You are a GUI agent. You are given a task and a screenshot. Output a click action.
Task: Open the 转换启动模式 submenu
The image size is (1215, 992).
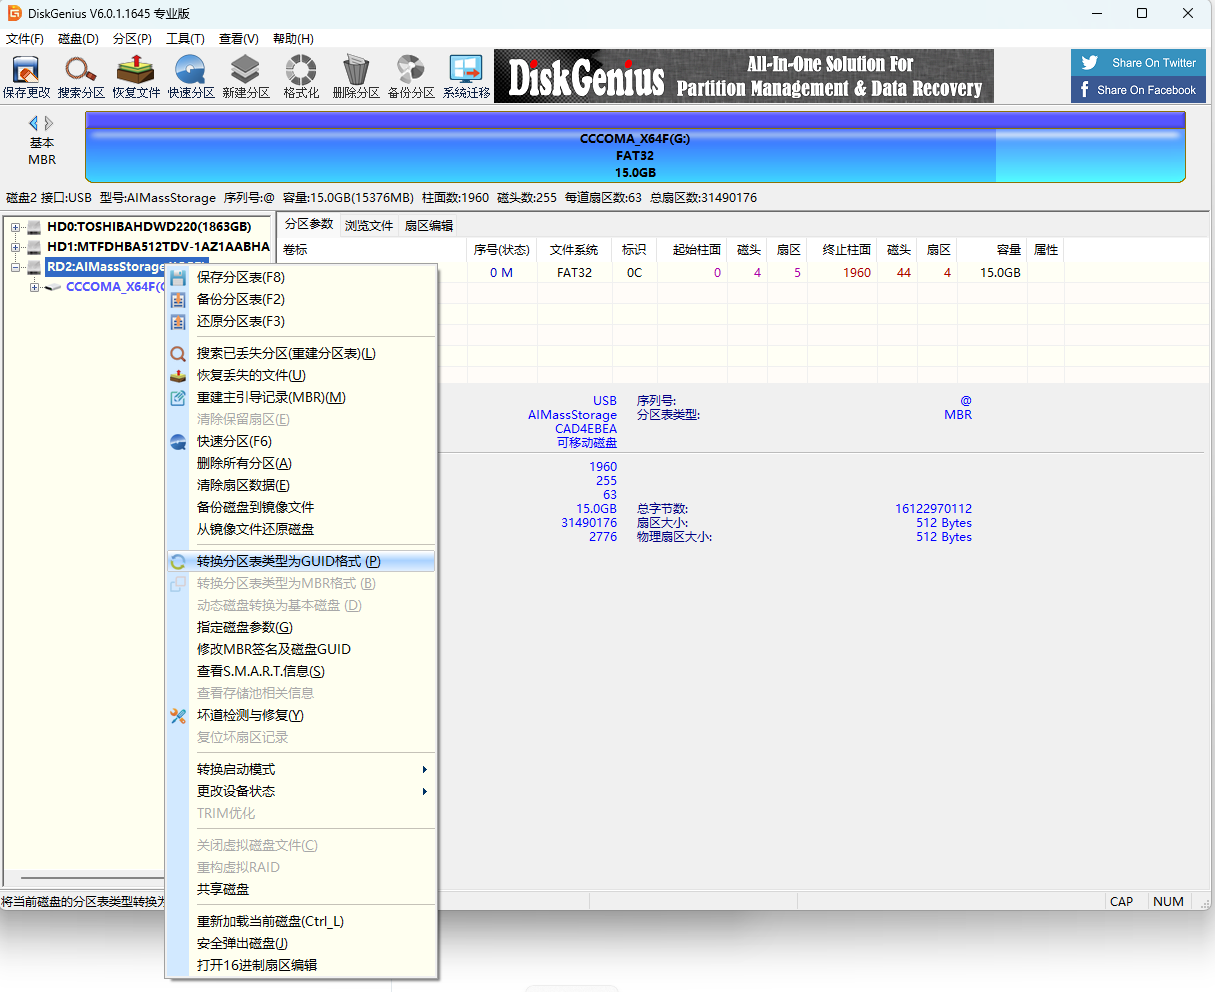click(x=301, y=769)
